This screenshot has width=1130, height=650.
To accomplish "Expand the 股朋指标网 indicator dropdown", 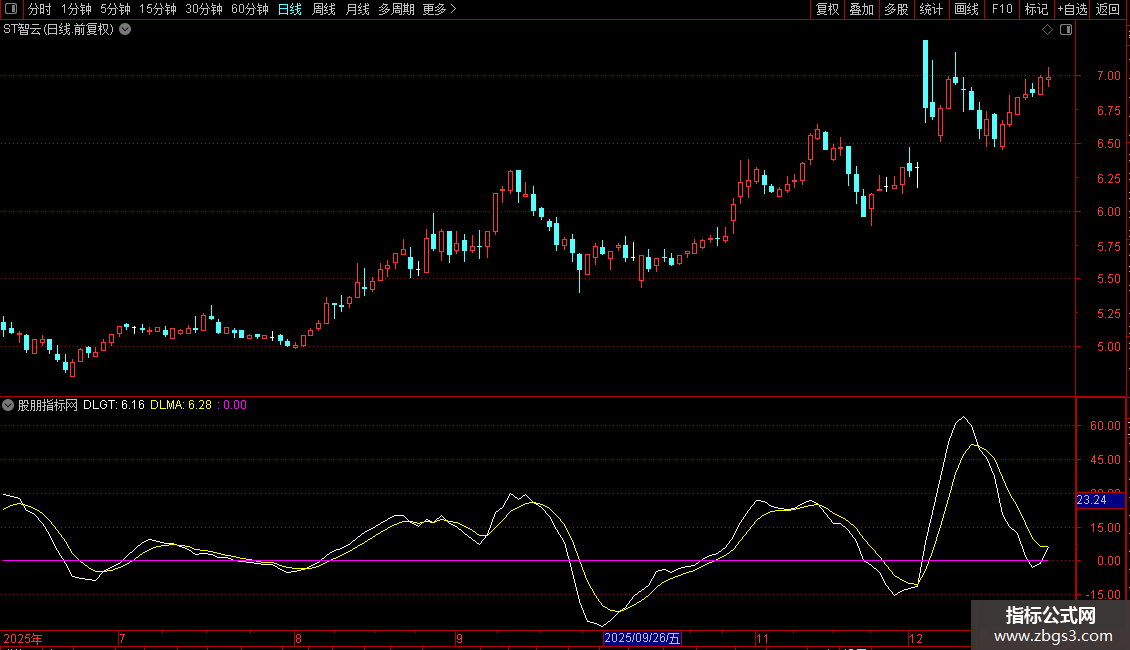I will (x=9, y=405).
